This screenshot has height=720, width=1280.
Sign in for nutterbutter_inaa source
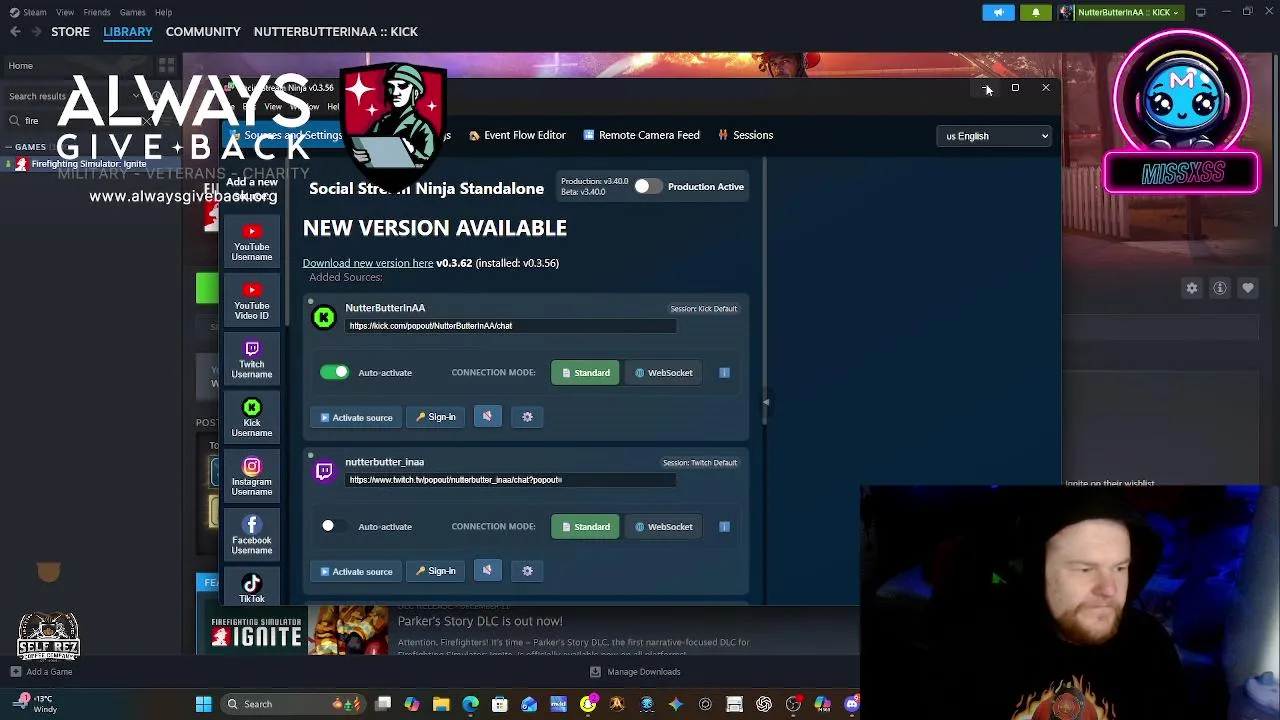click(x=436, y=571)
